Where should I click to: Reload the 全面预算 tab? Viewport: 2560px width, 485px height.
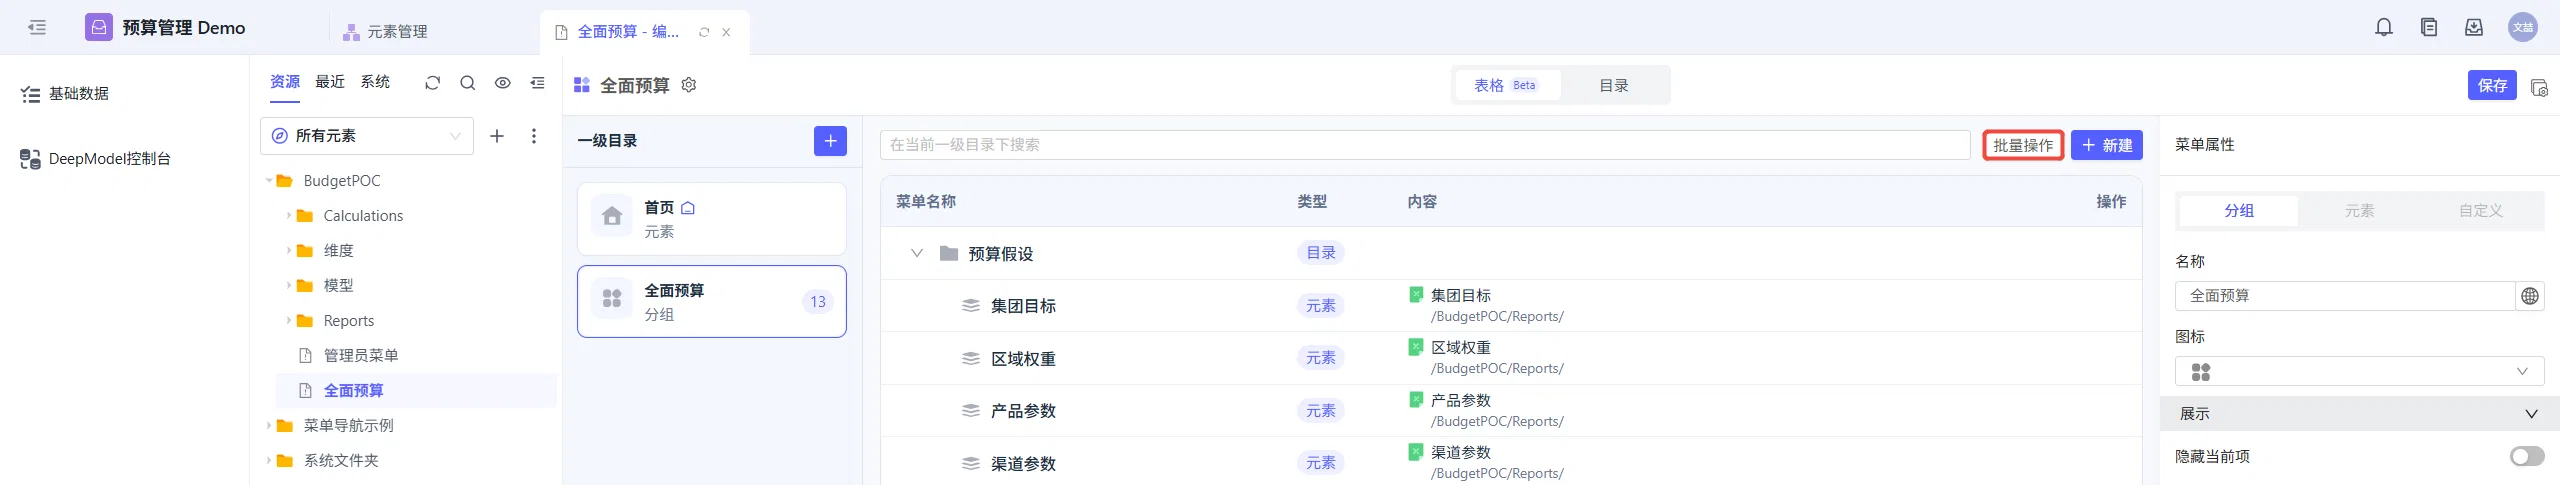coord(704,32)
